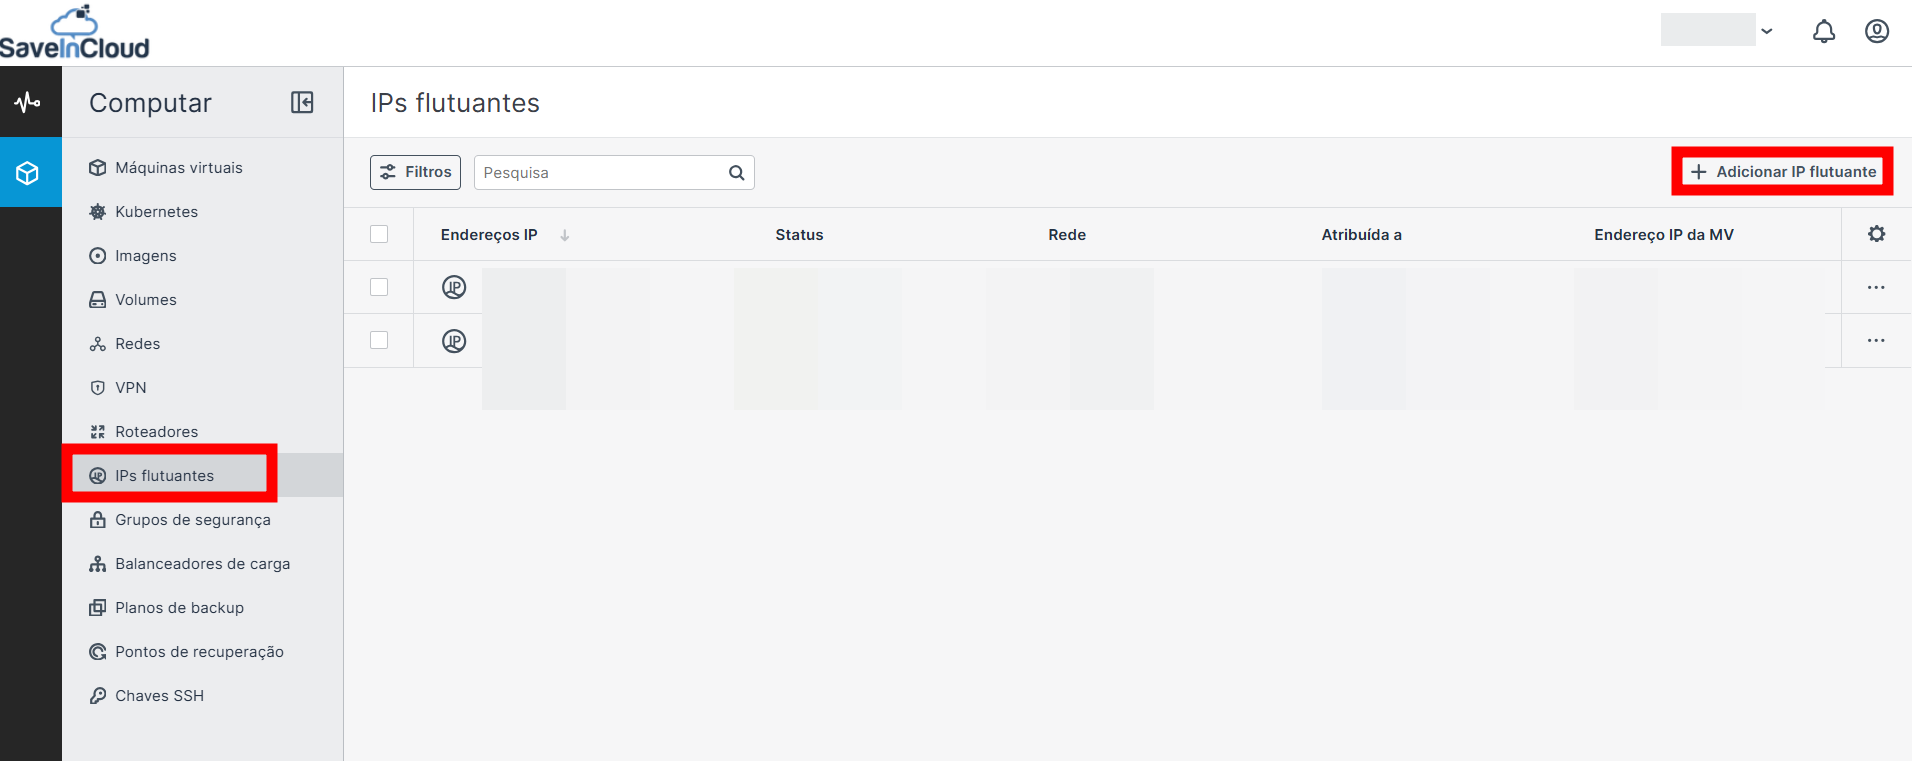Check the first IP row checkbox
The height and width of the screenshot is (761, 1912).
click(379, 287)
